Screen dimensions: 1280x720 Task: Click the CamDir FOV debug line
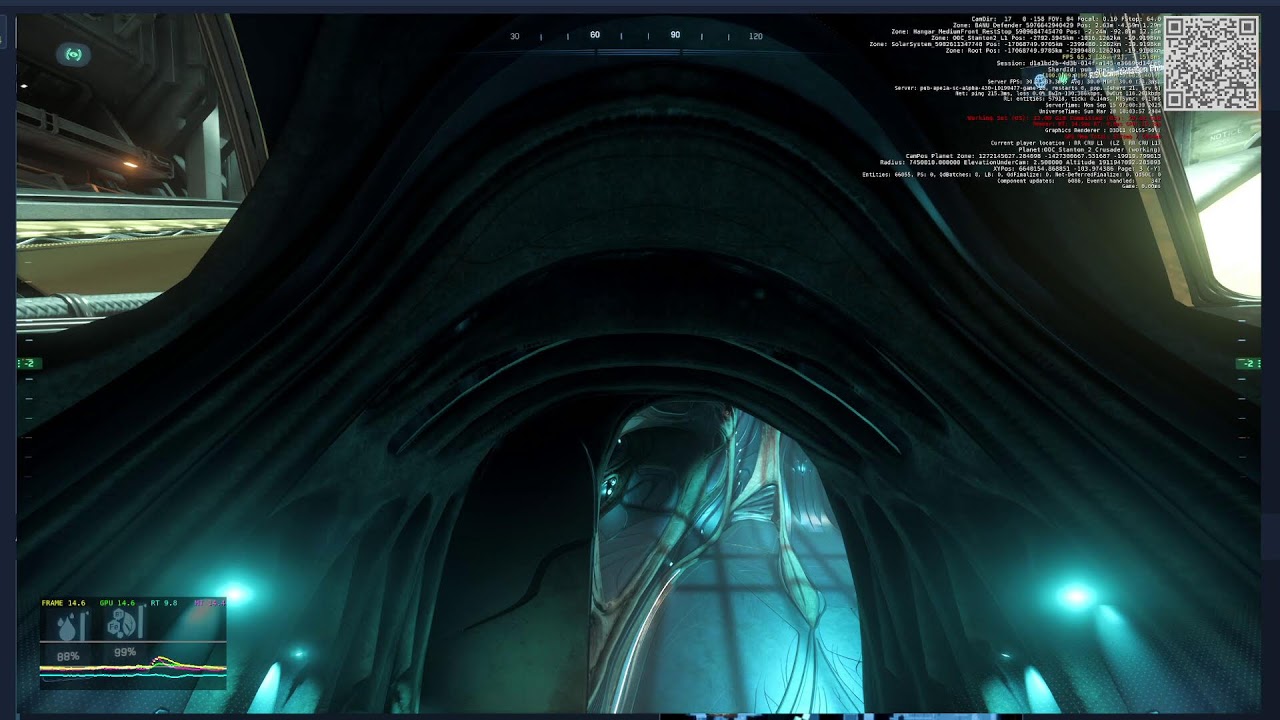point(1066,19)
